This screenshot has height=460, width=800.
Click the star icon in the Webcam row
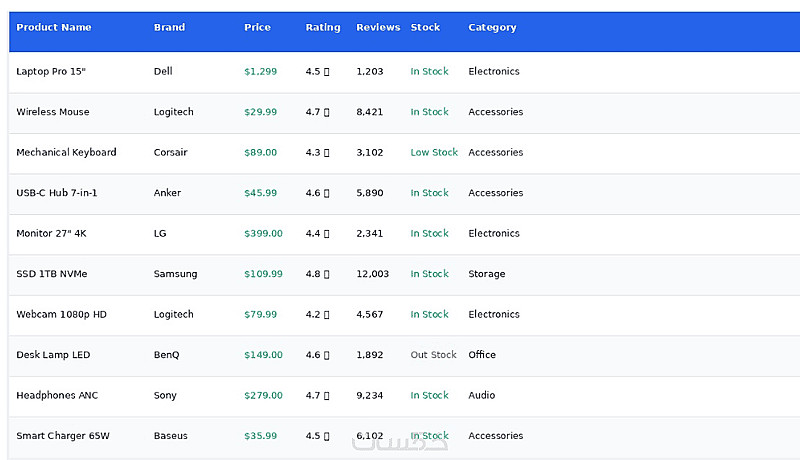tap(327, 315)
